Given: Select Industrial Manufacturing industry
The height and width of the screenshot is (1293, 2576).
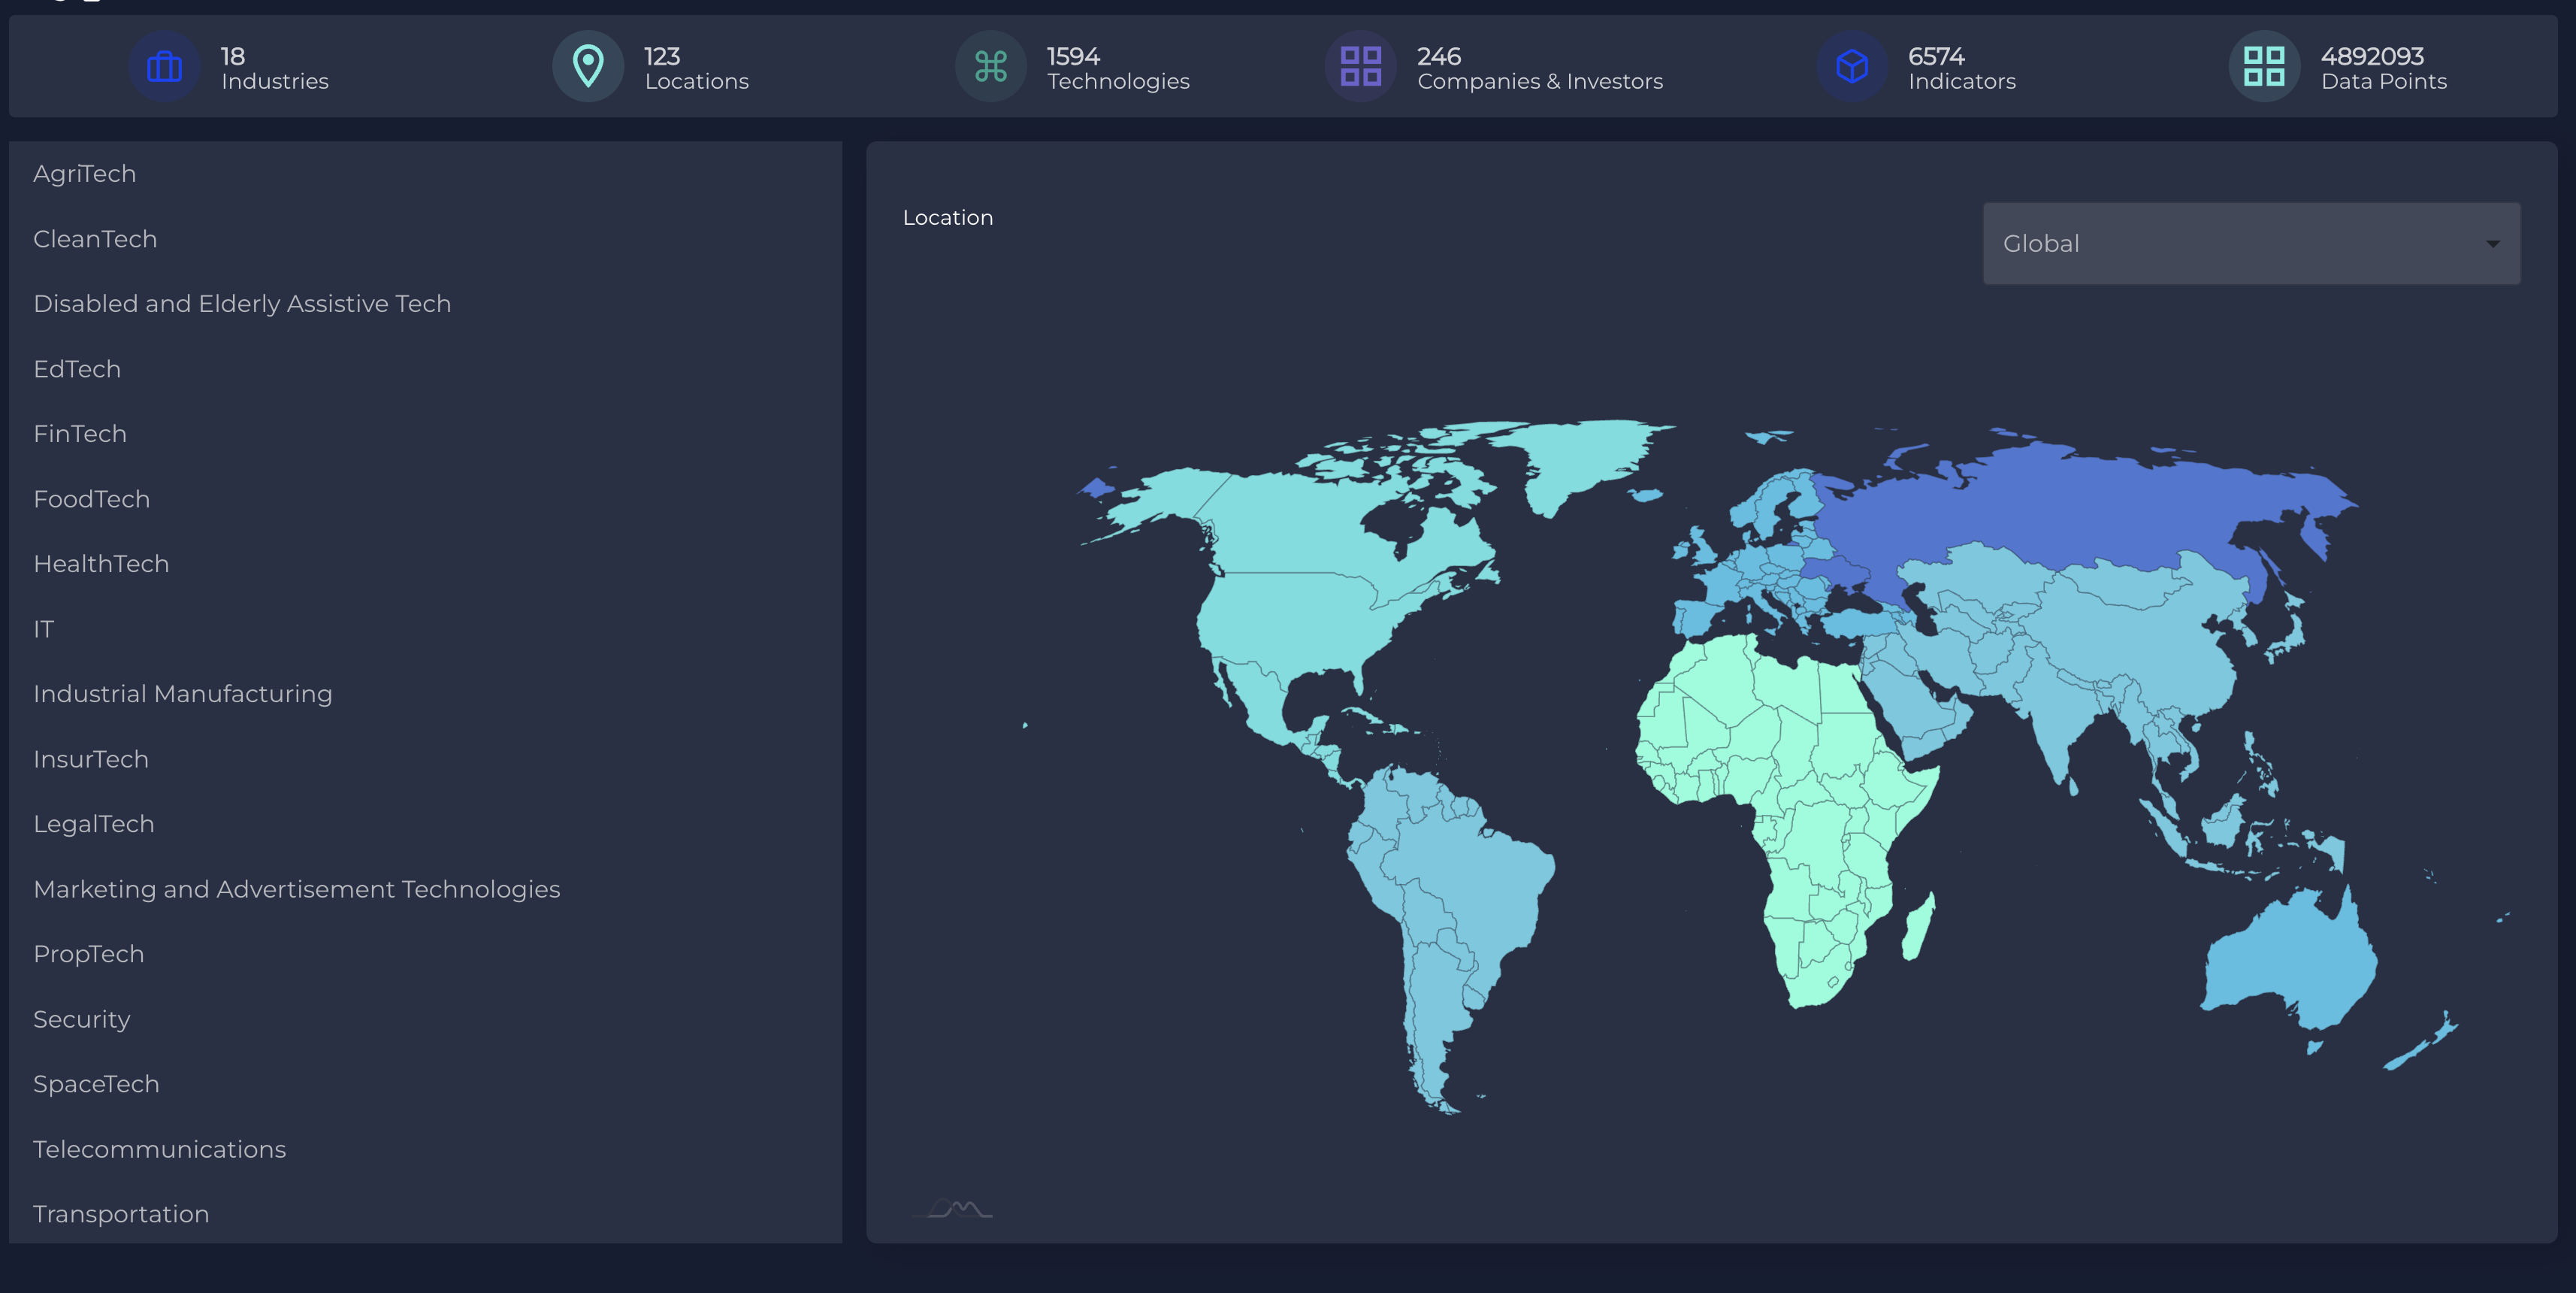Looking at the screenshot, I should (x=183, y=694).
